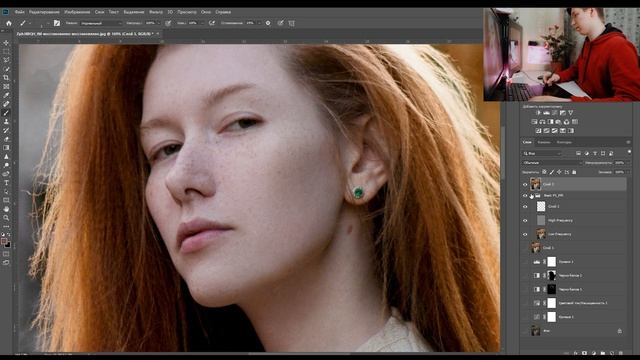This screenshot has height=360, width=640.
Task: Select the Crop tool
Action: (6, 78)
